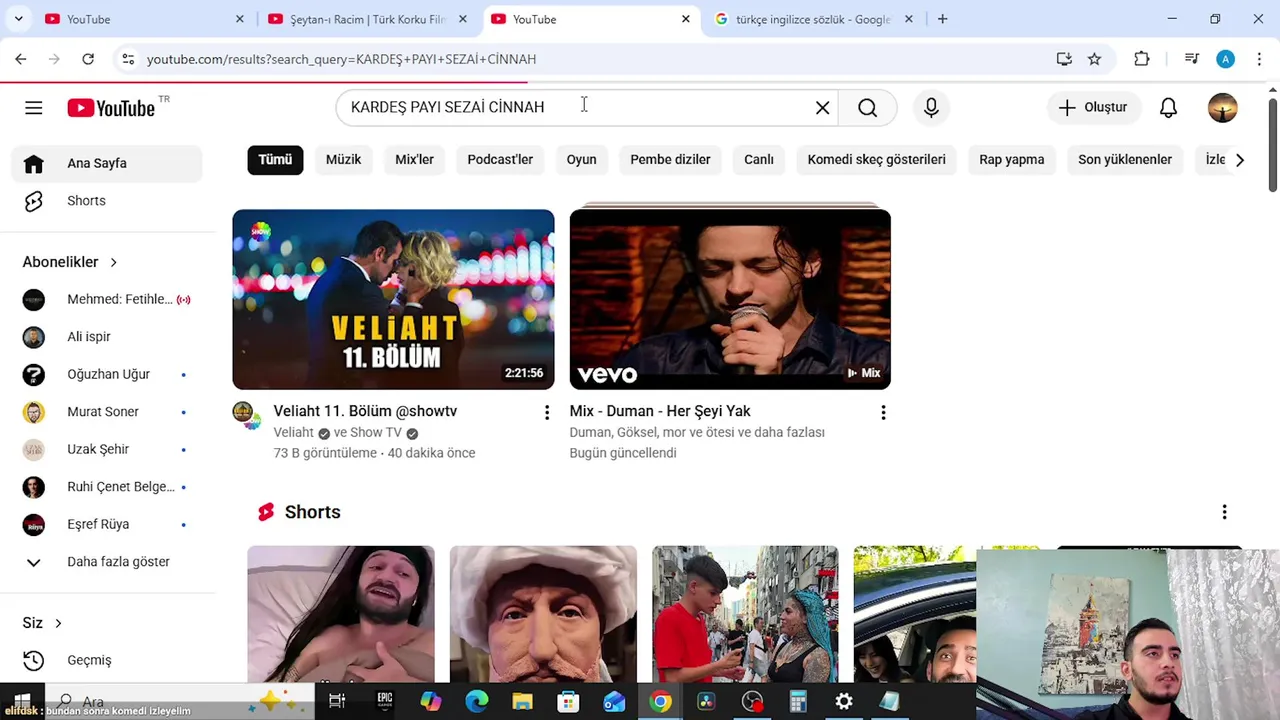Image resolution: width=1280 pixels, height=720 pixels.
Task: Select Komedi skeç gösterileri chip
Action: (x=876, y=159)
